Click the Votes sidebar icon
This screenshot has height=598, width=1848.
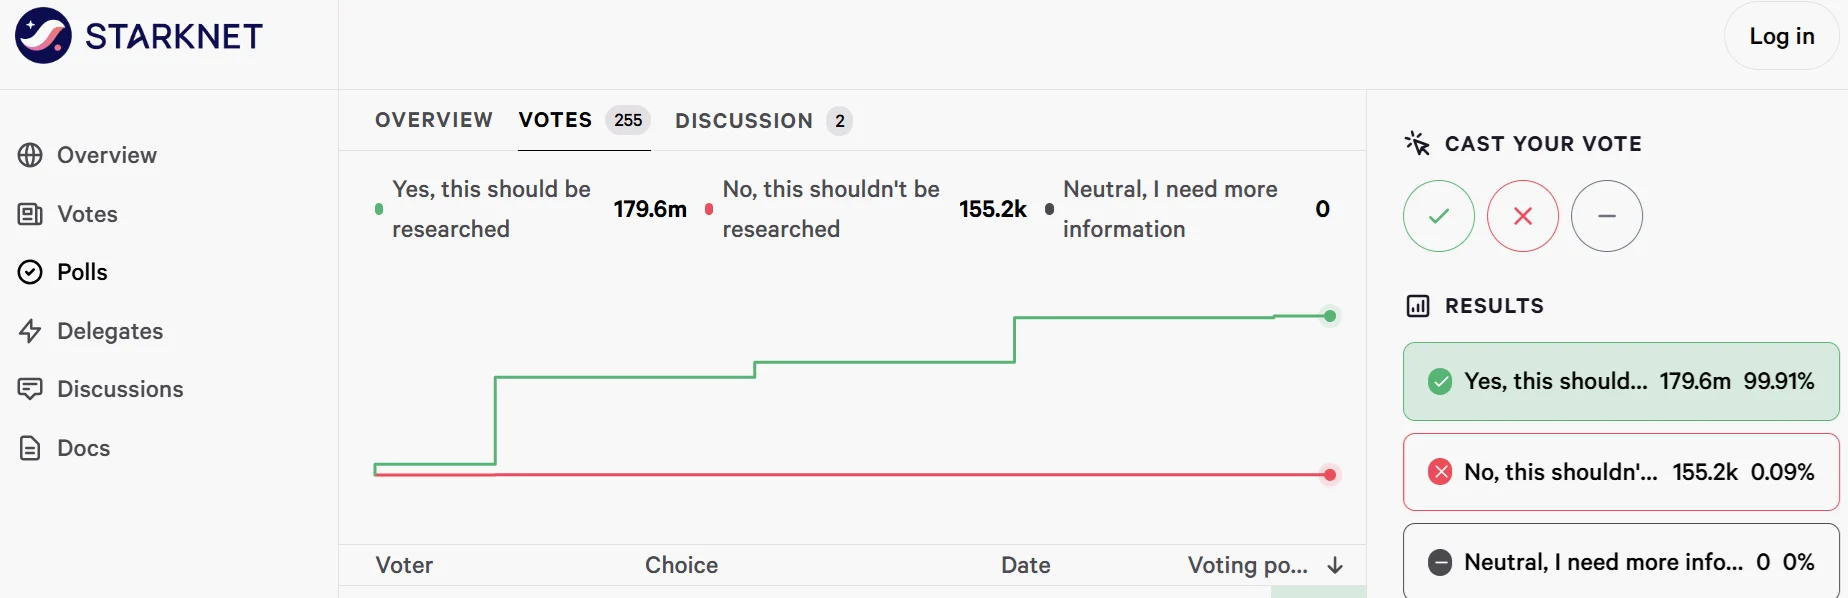tap(31, 214)
